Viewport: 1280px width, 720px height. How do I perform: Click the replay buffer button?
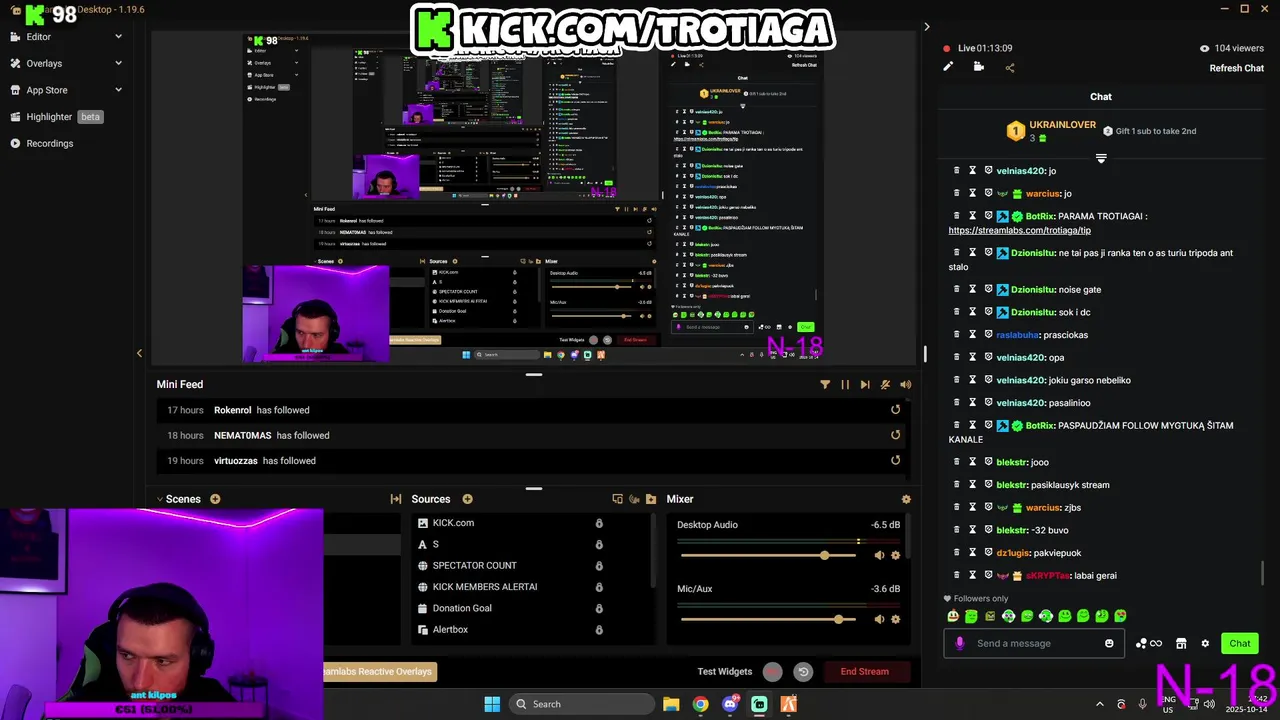tap(803, 672)
